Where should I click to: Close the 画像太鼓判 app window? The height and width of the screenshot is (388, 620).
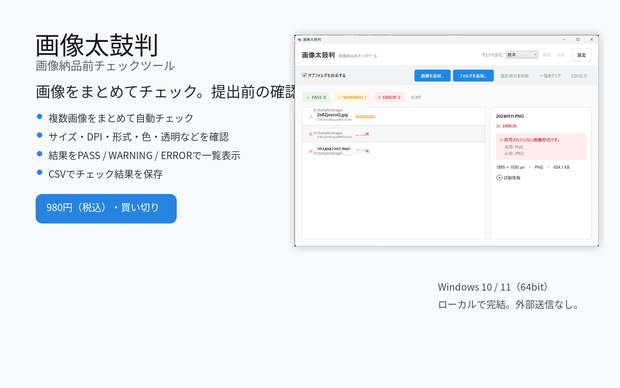(x=592, y=40)
